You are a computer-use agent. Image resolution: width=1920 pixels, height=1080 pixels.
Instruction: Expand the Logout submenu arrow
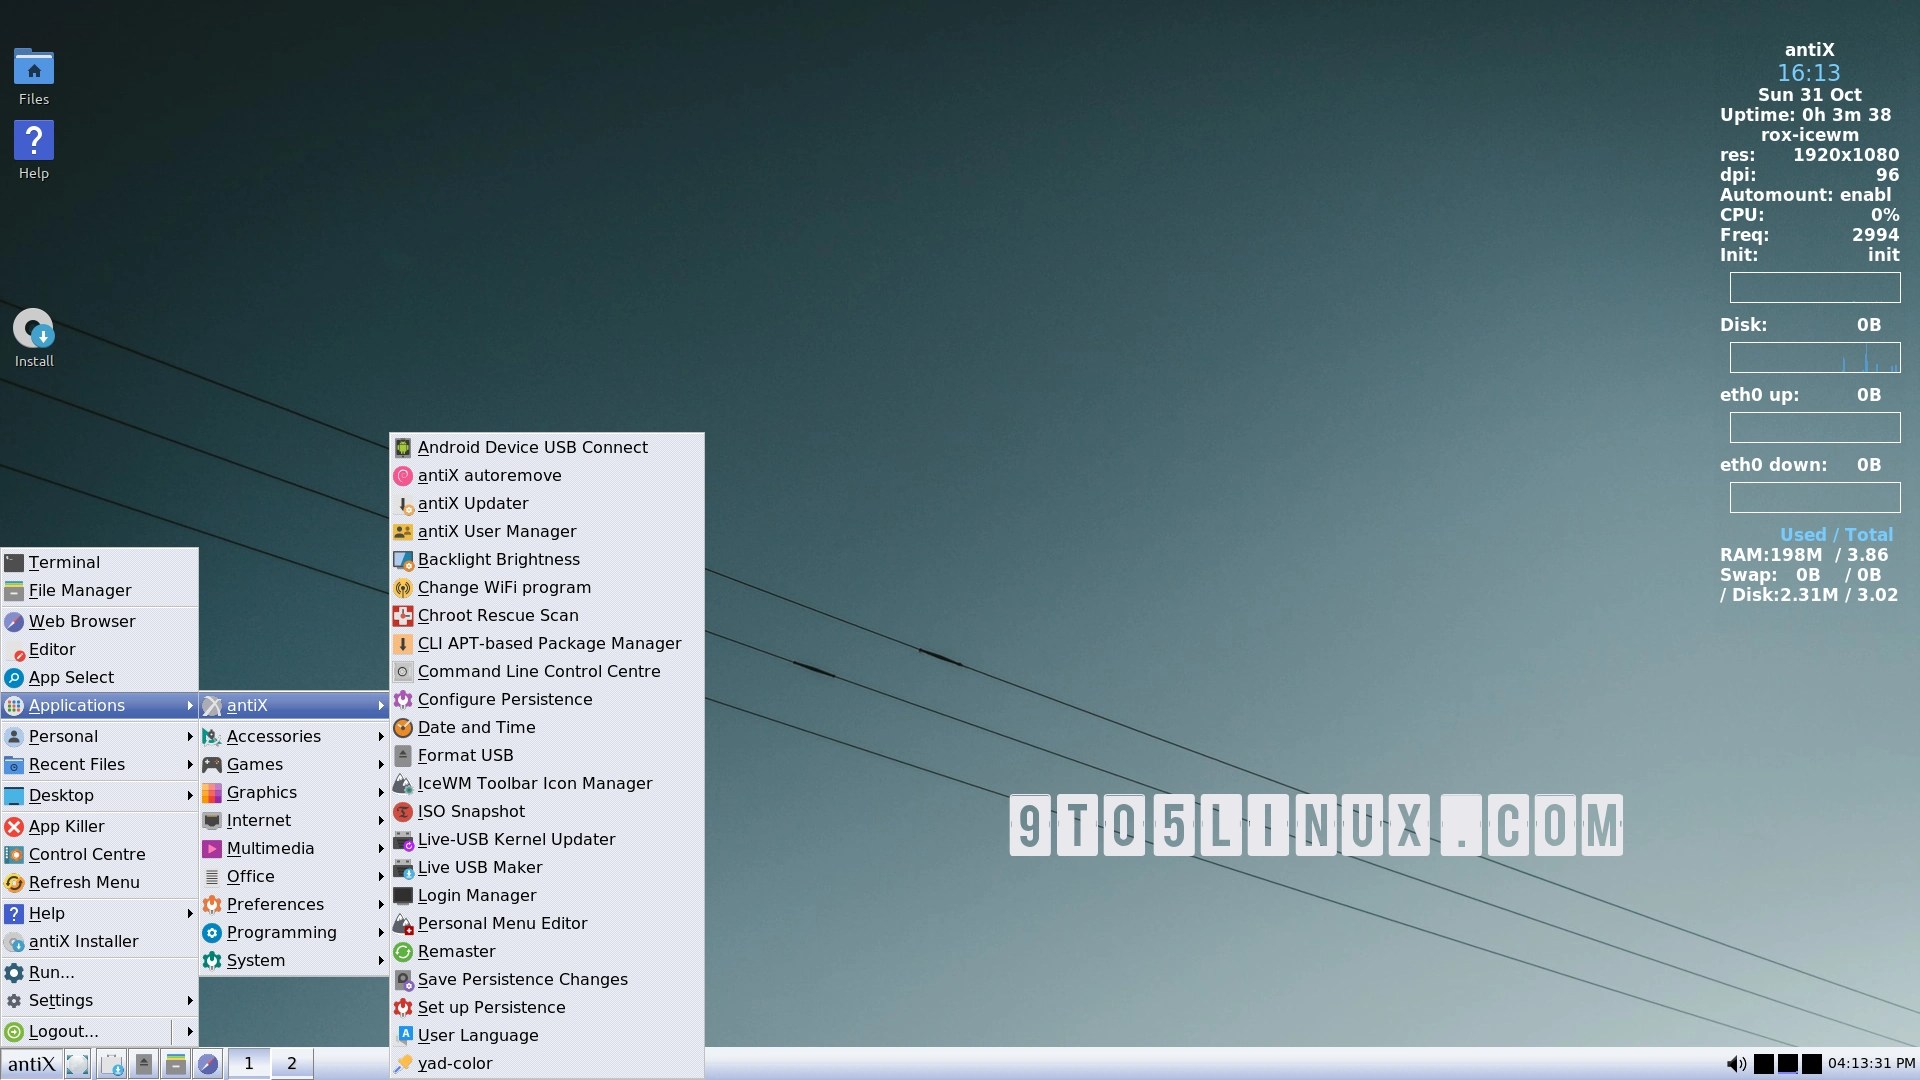[x=189, y=1031]
